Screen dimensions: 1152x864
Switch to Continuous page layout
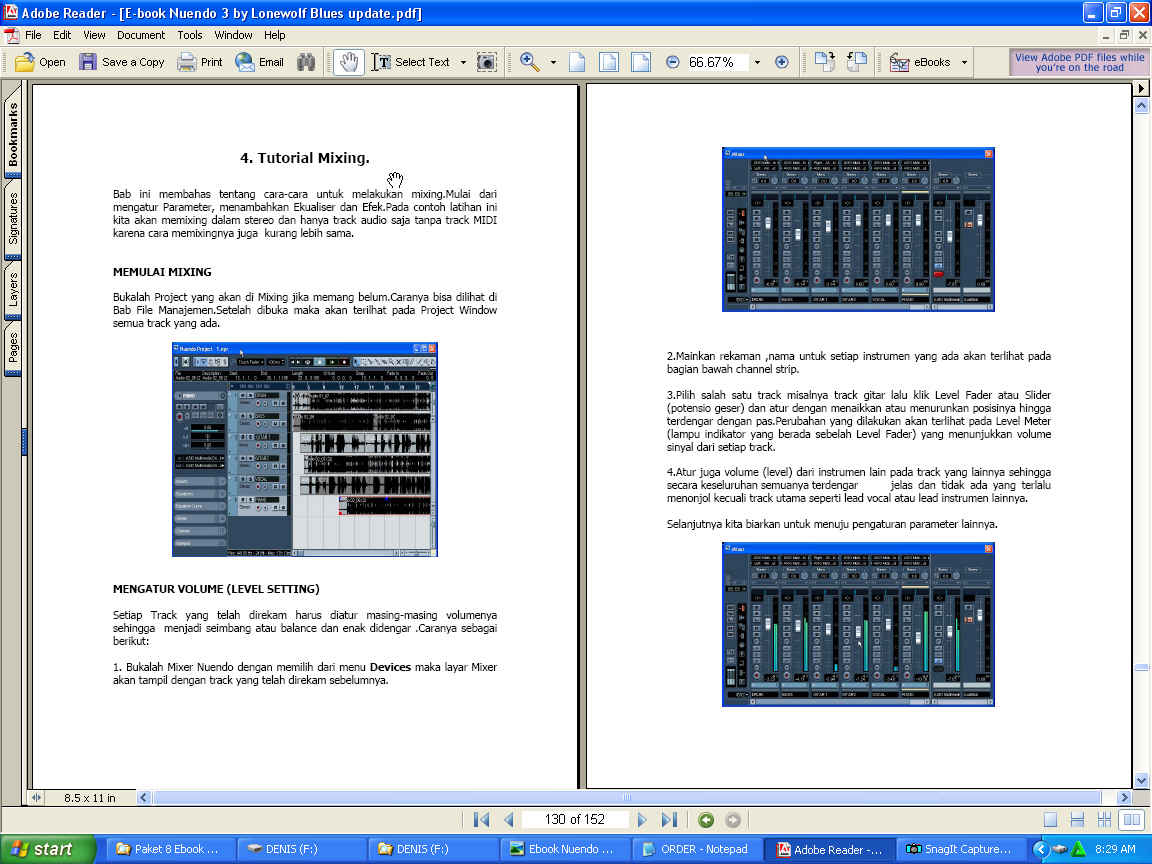(x=1077, y=820)
